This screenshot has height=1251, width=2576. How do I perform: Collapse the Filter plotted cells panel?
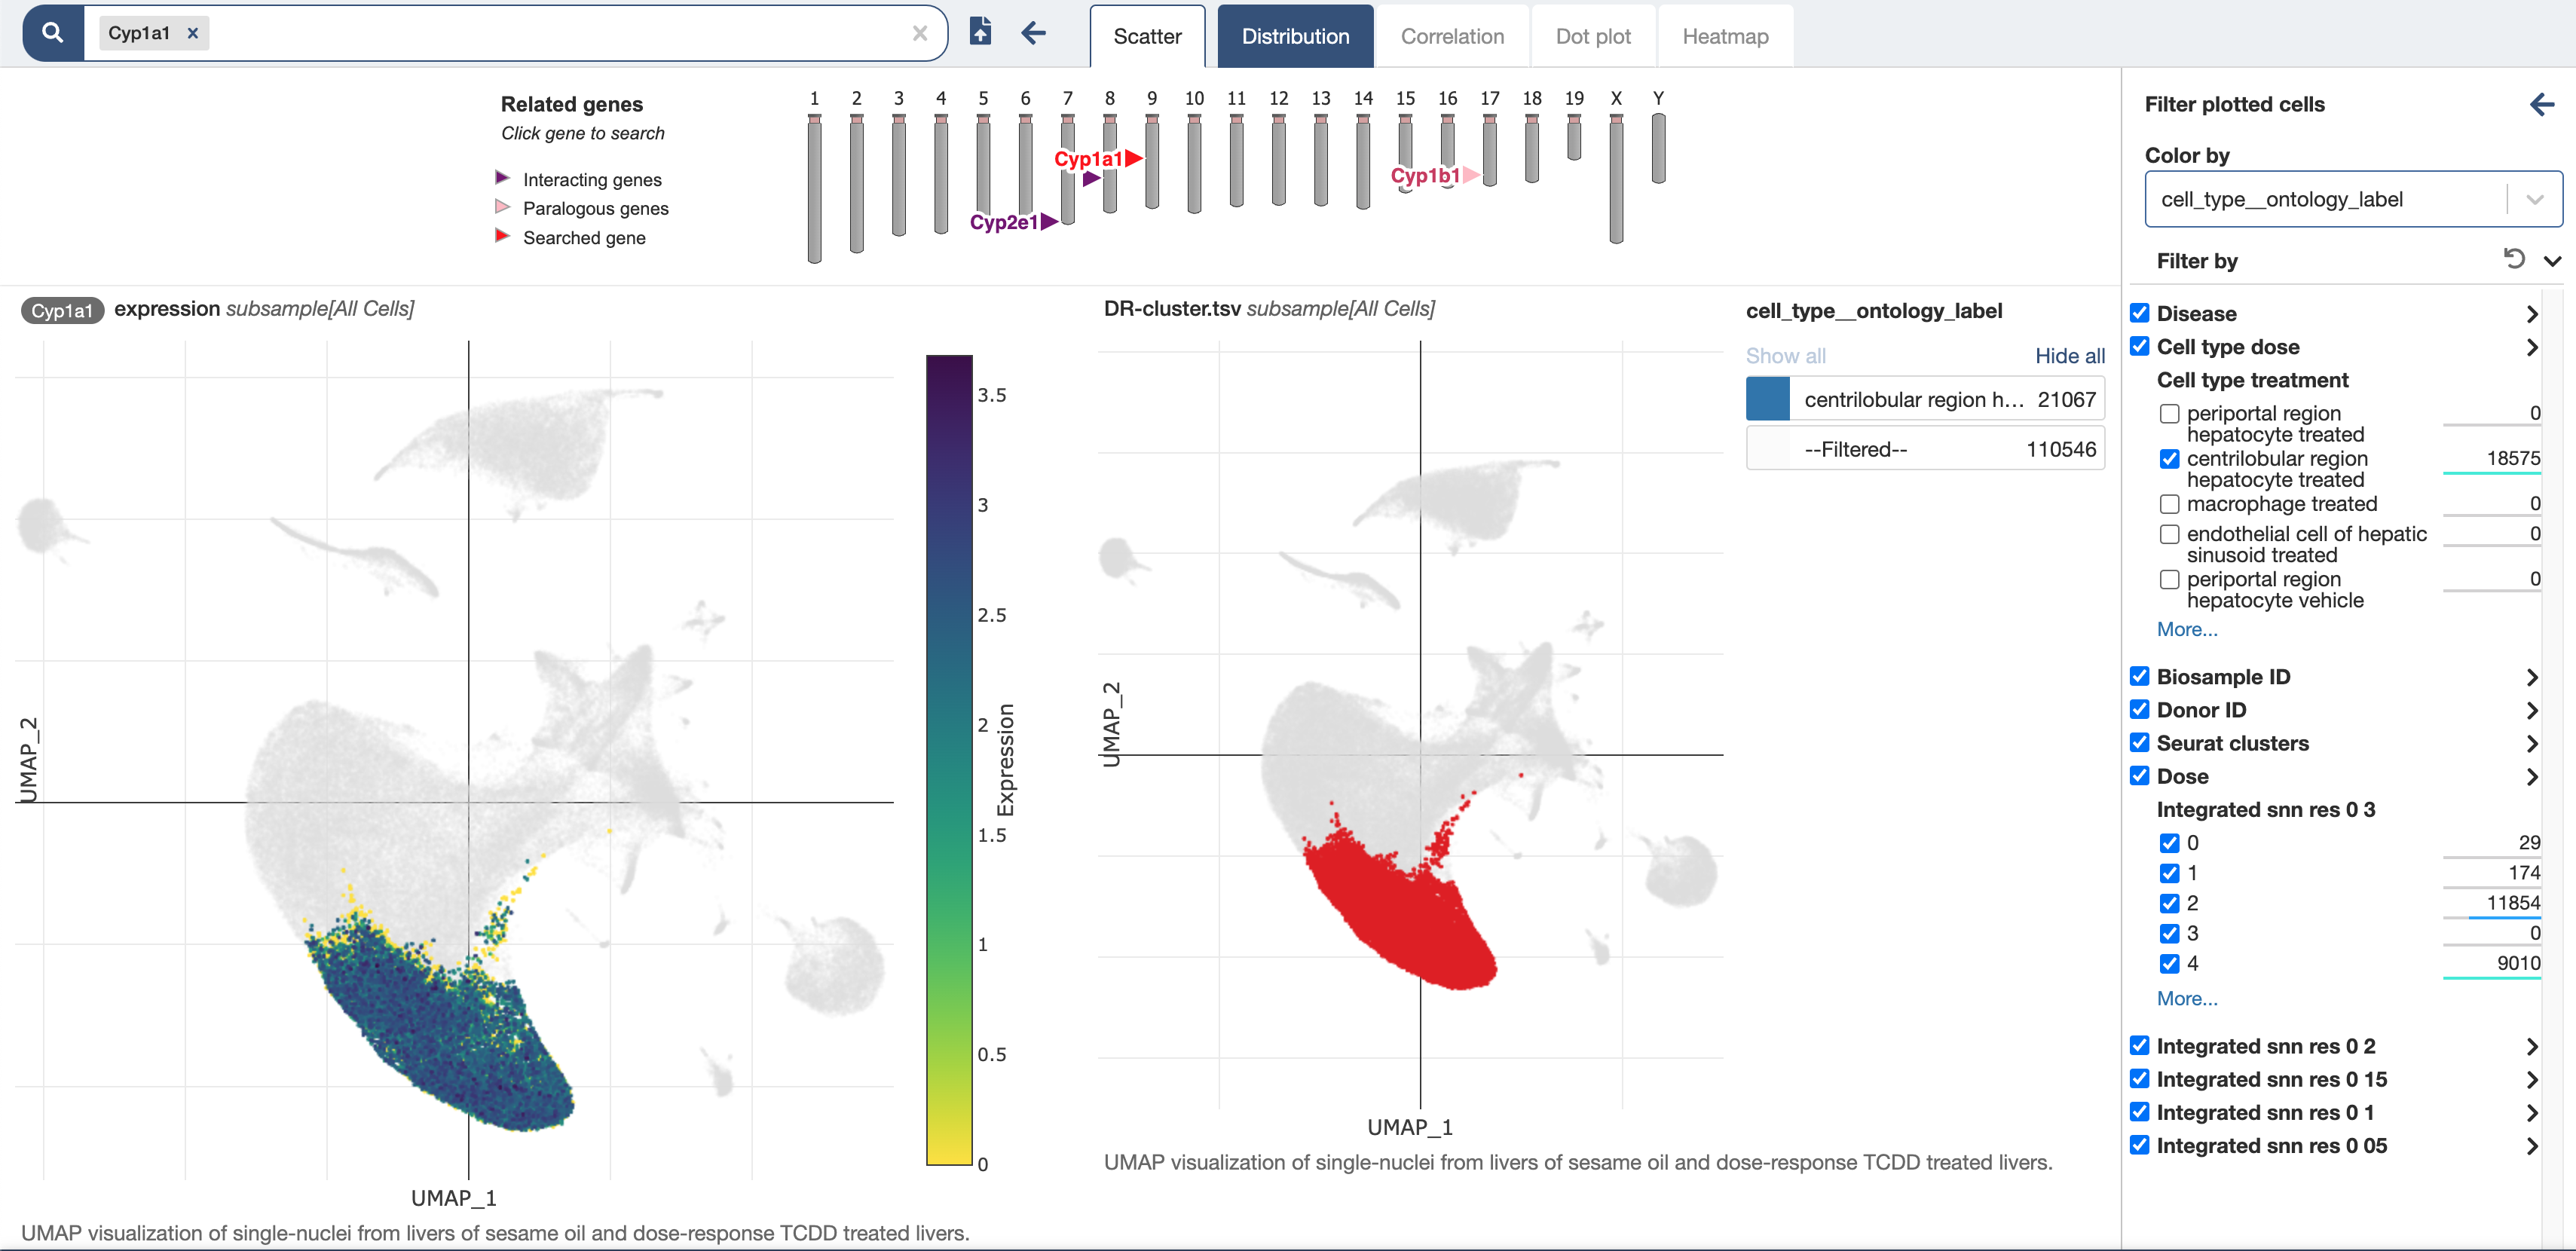tap(2541, 104)
